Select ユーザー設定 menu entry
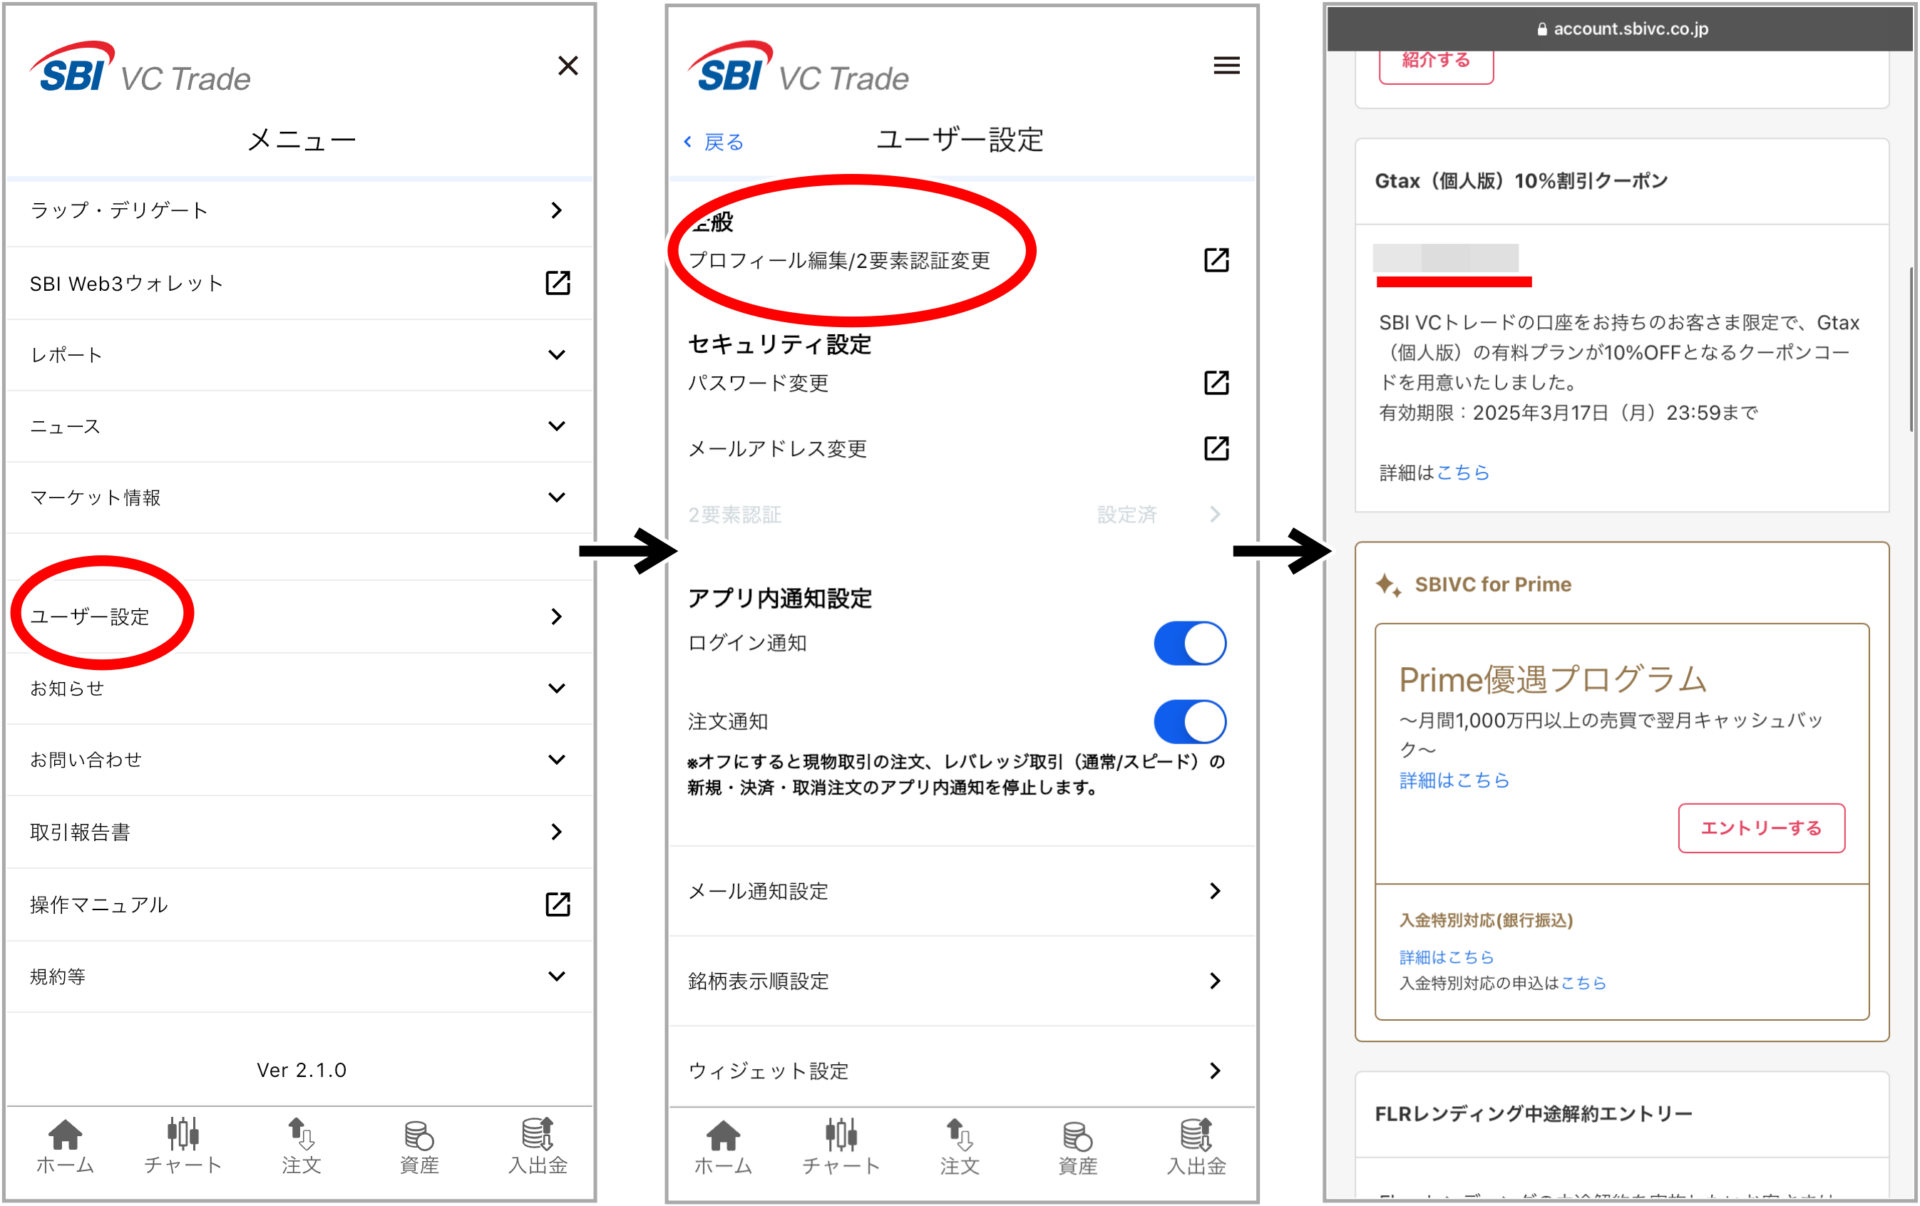The image size is (1920, 1206). (x=90, y=617)
